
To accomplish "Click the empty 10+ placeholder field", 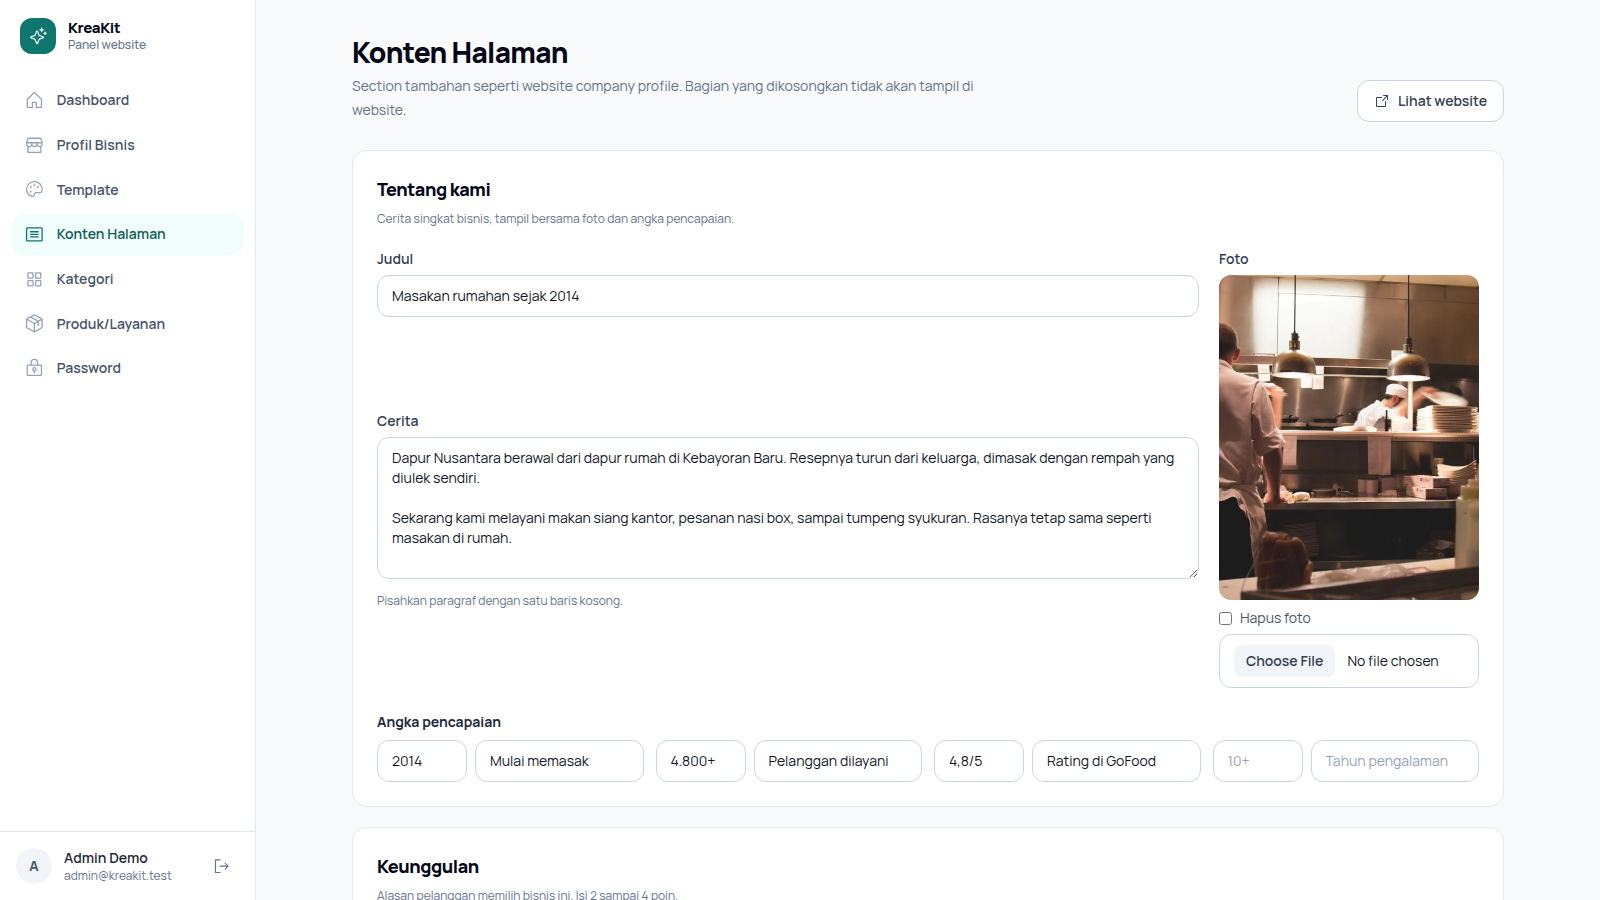I will click(1257, 761).
